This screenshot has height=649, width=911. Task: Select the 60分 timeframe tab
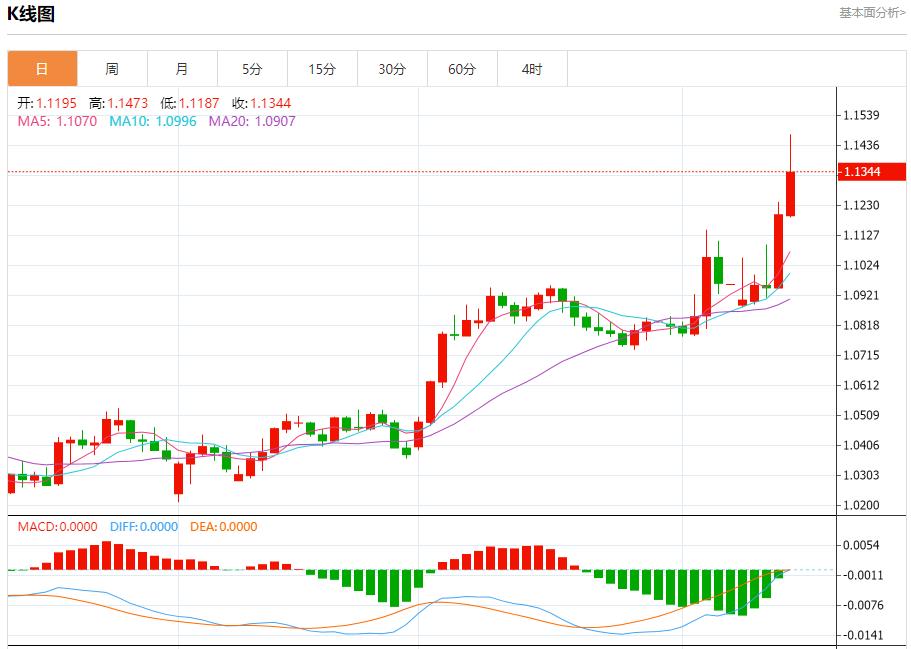pyautogui.click(x=462, y=68)
